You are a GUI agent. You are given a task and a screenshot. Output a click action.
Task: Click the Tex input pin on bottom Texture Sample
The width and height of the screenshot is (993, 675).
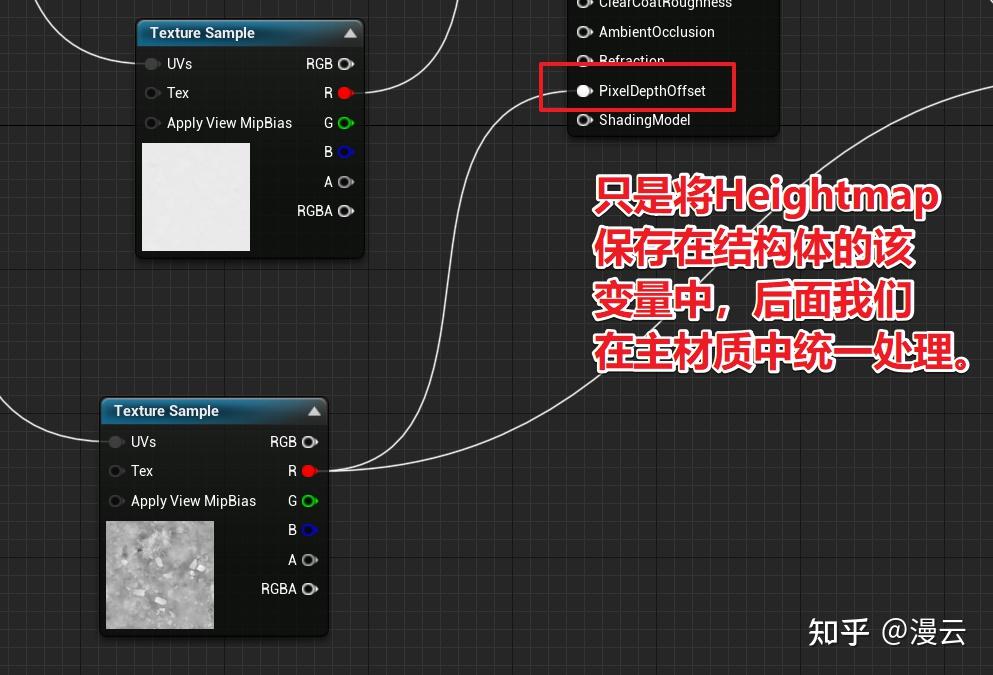click(x=117, y=471)
